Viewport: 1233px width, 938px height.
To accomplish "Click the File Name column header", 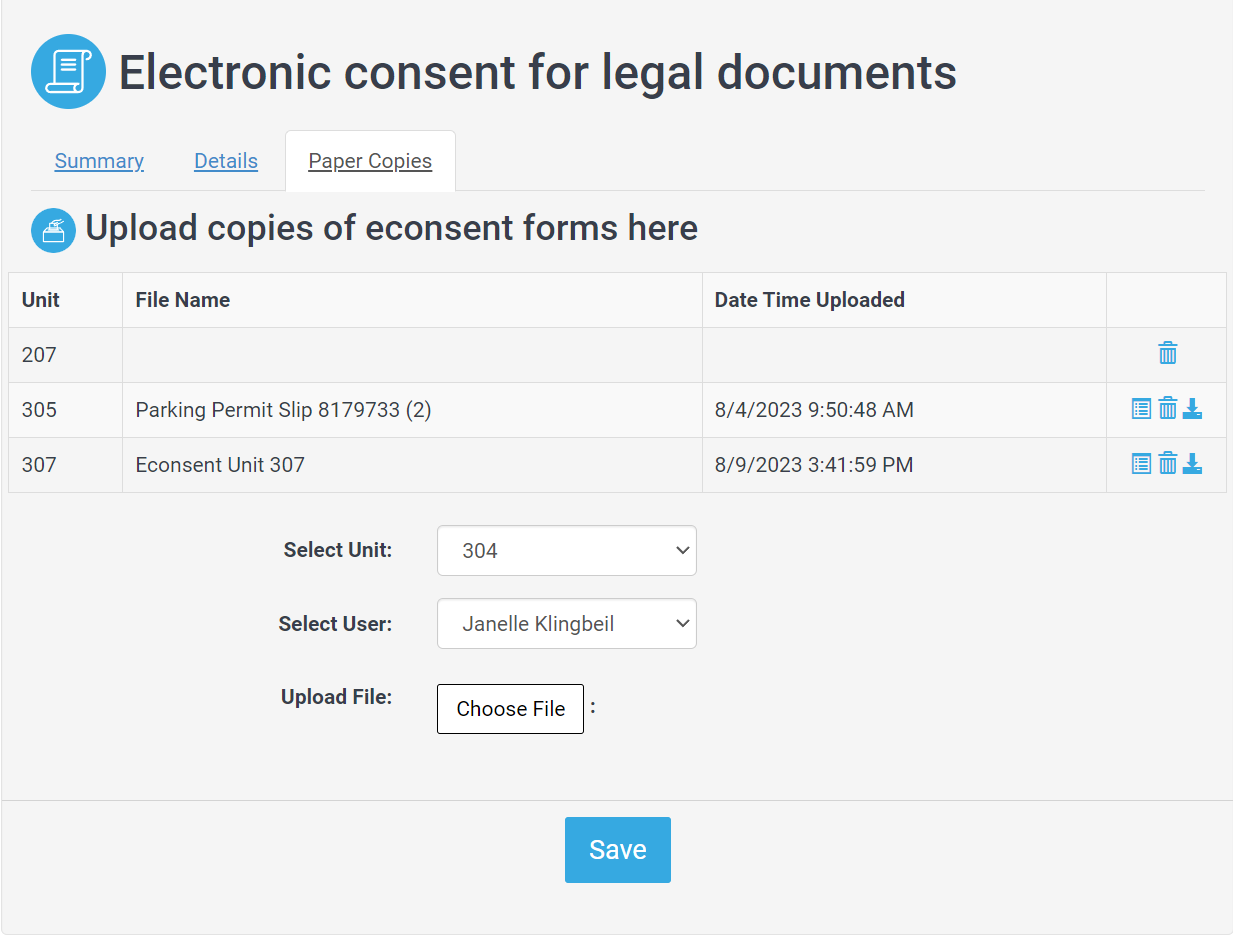I will (x=183, y=300).
